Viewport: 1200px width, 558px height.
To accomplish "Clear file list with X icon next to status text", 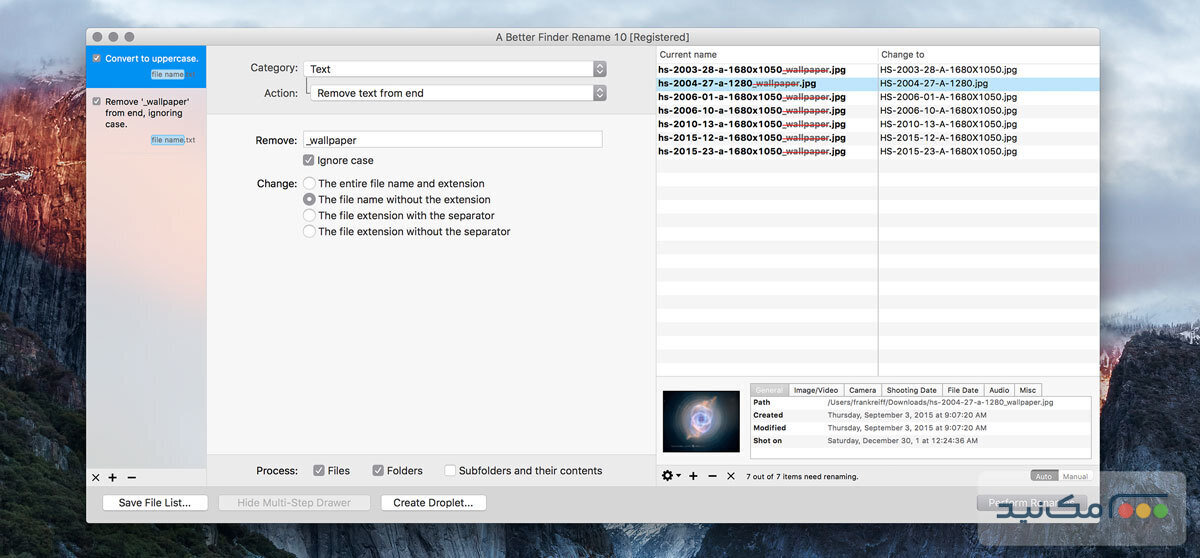I will click(731, 476).
